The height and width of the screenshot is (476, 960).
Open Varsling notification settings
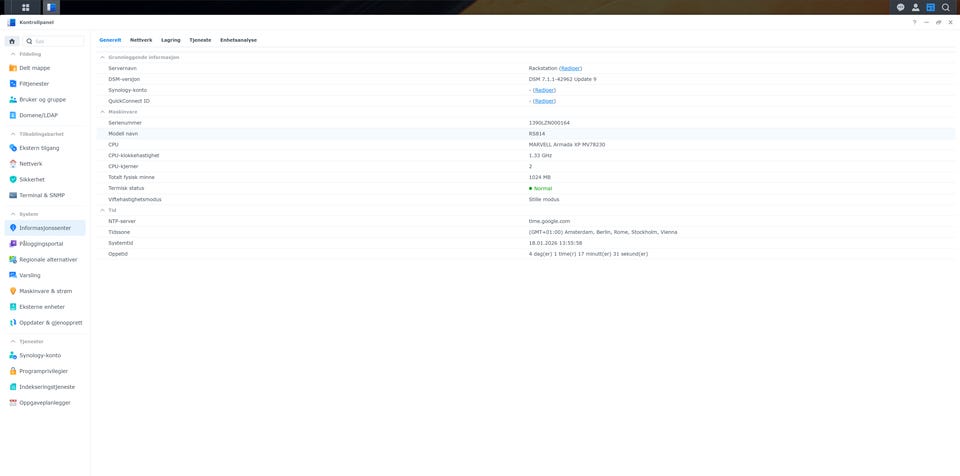click(45, 275)
